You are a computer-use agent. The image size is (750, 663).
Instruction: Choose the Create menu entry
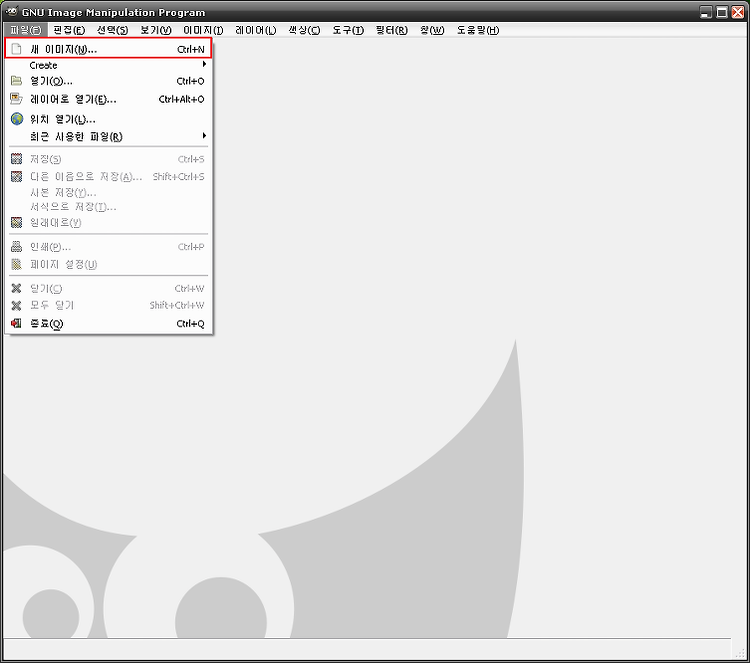[x=109, y=65]
